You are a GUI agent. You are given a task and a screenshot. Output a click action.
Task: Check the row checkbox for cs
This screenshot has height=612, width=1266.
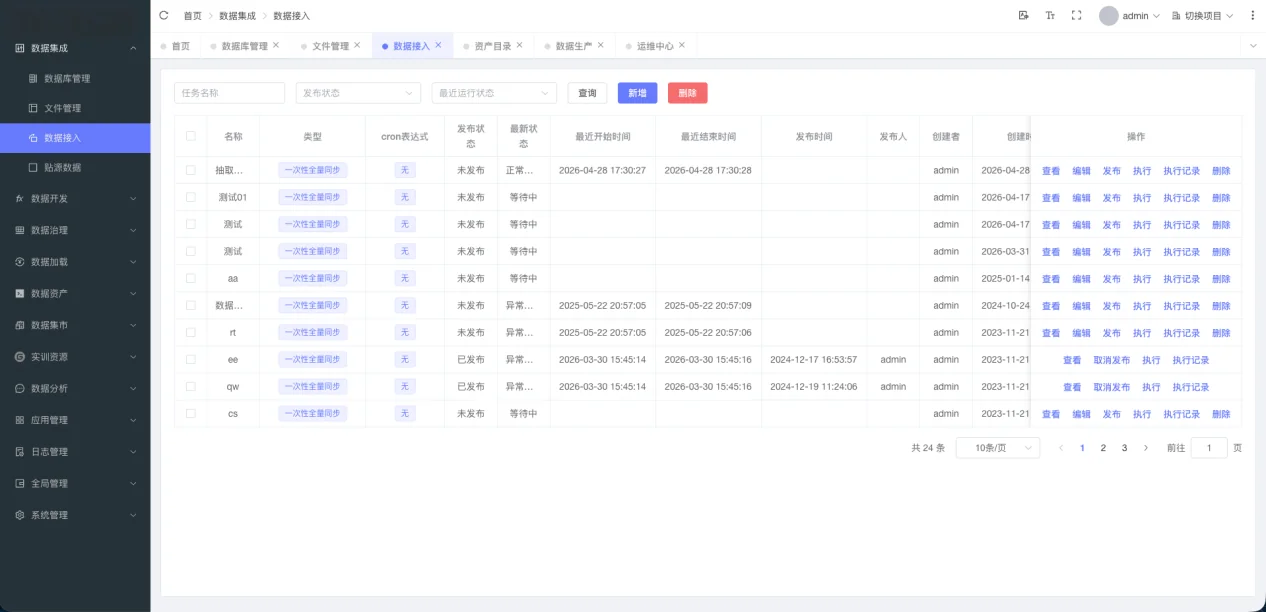point(191,413)
